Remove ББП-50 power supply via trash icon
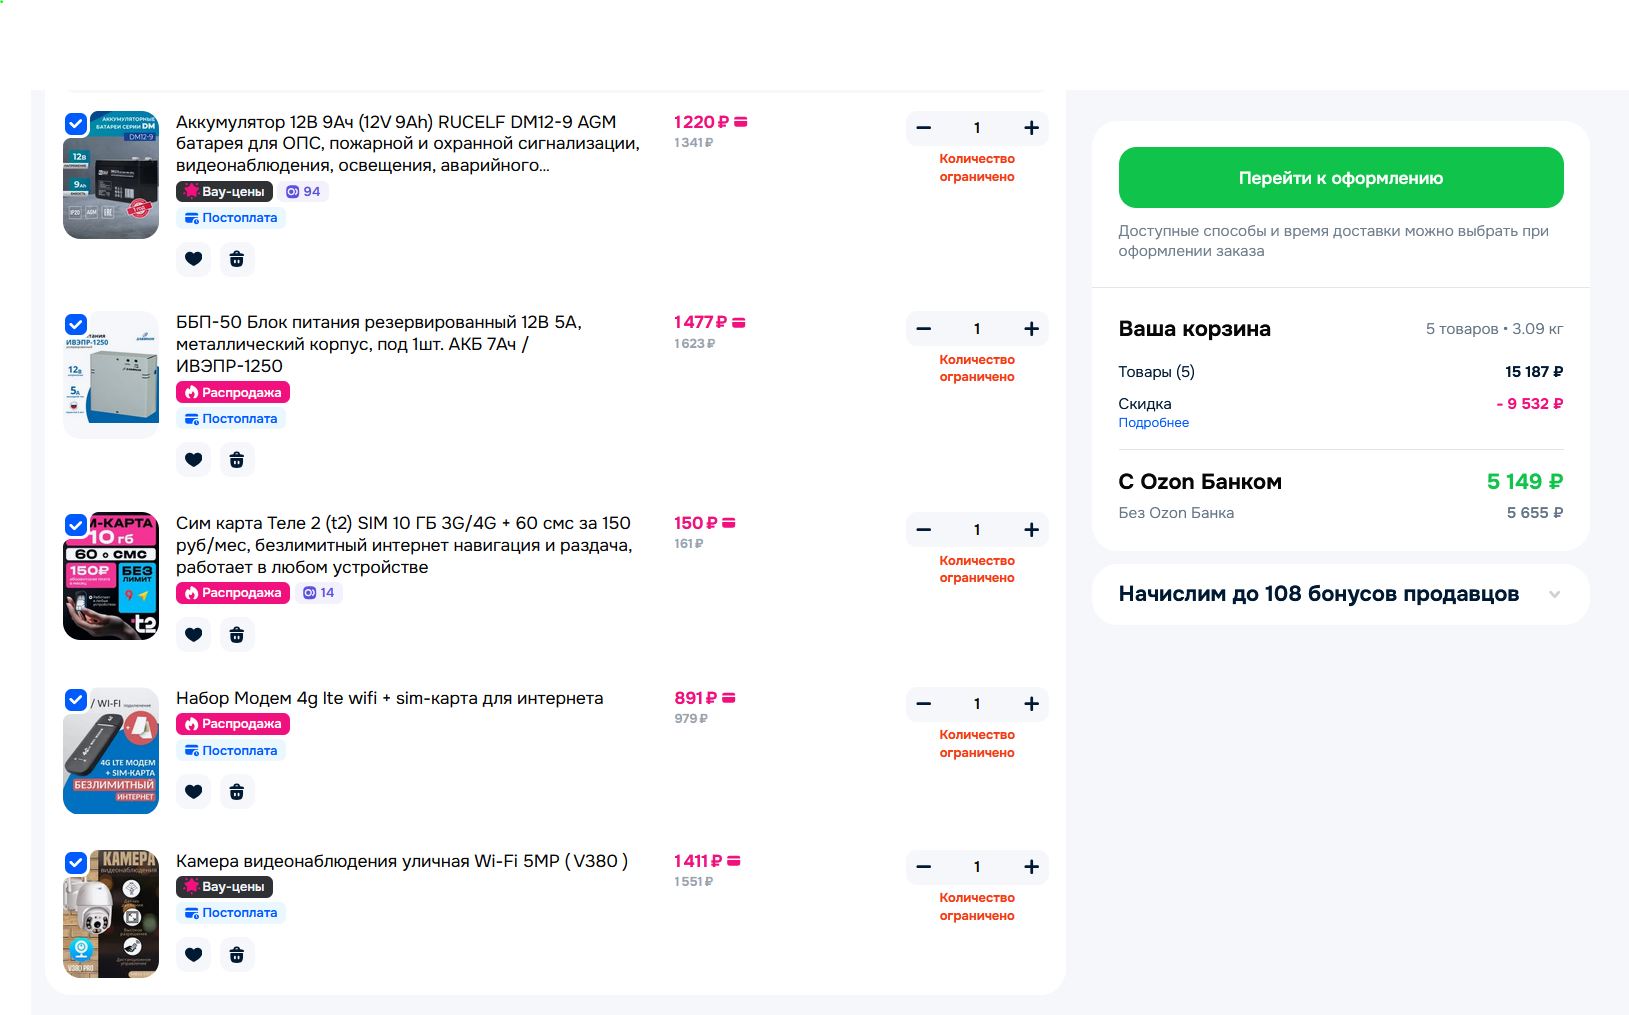 coord(237,460)
